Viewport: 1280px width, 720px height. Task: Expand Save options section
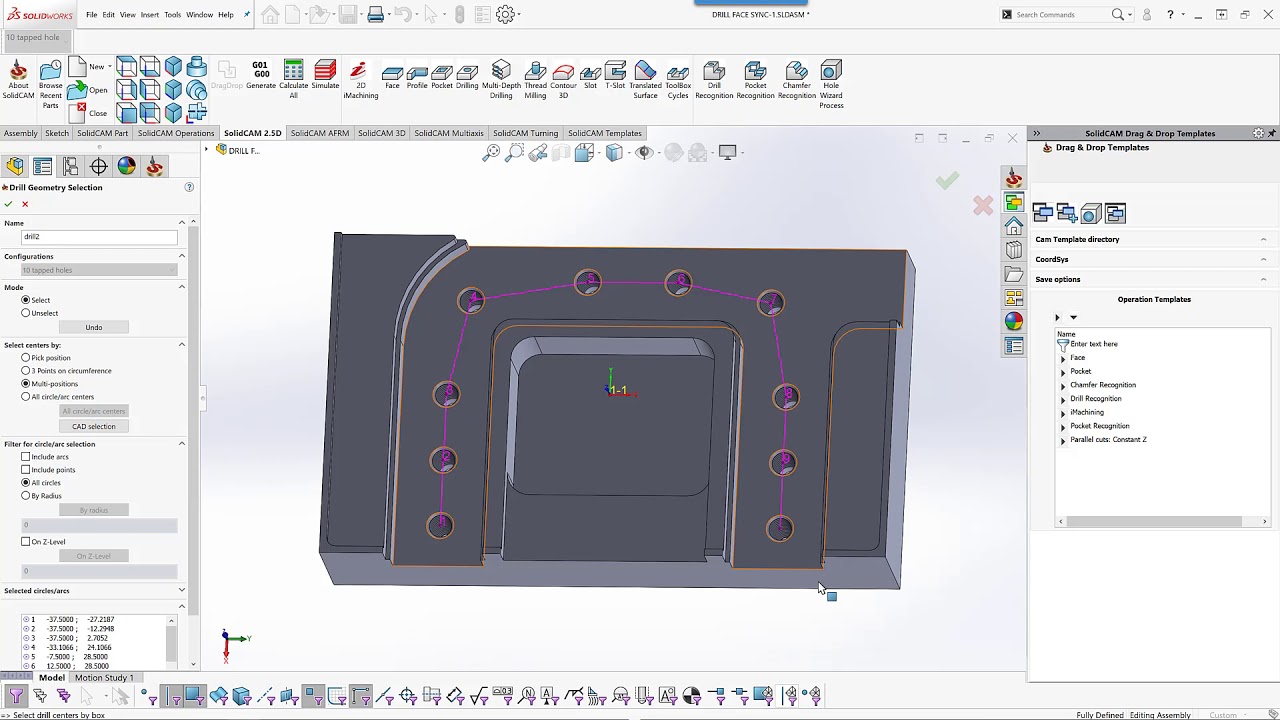click(x=1263, y=279)
